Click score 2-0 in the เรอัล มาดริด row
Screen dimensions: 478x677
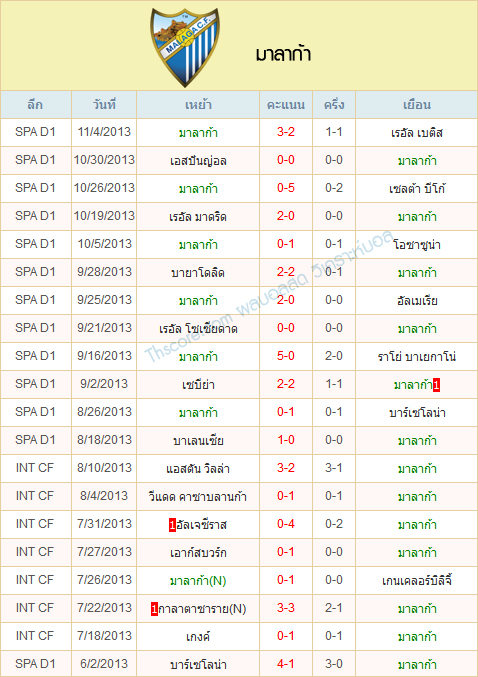click(286, 216)
